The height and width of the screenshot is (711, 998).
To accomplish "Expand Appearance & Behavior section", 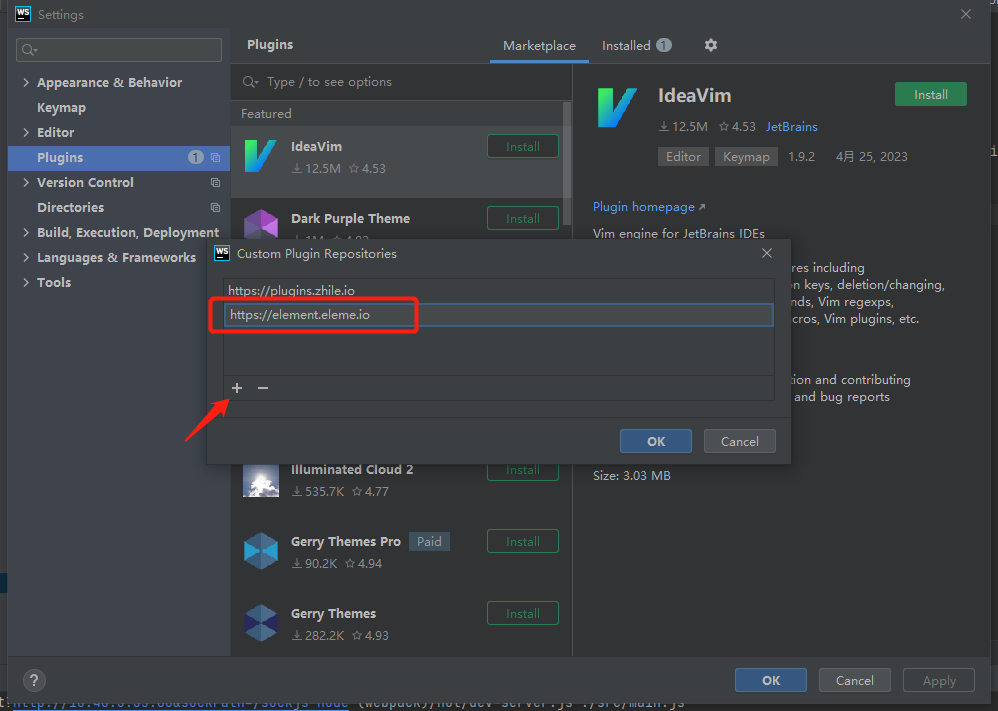I will click(x=26, y=82).
